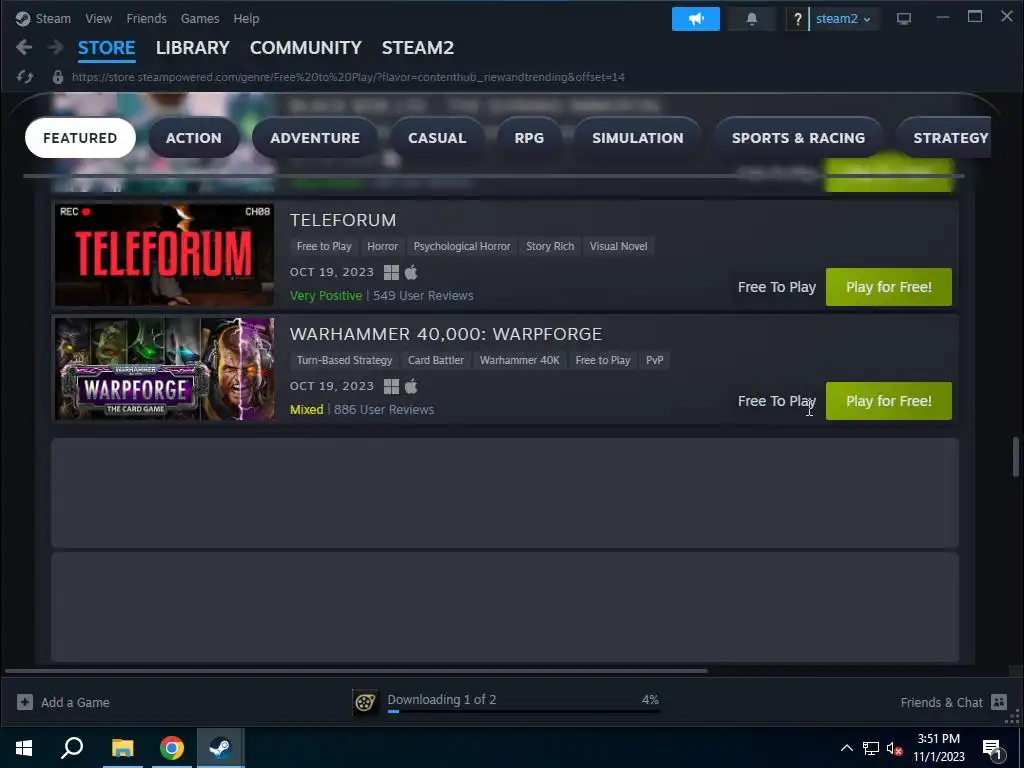Click the download progress bar

point(523,711)
